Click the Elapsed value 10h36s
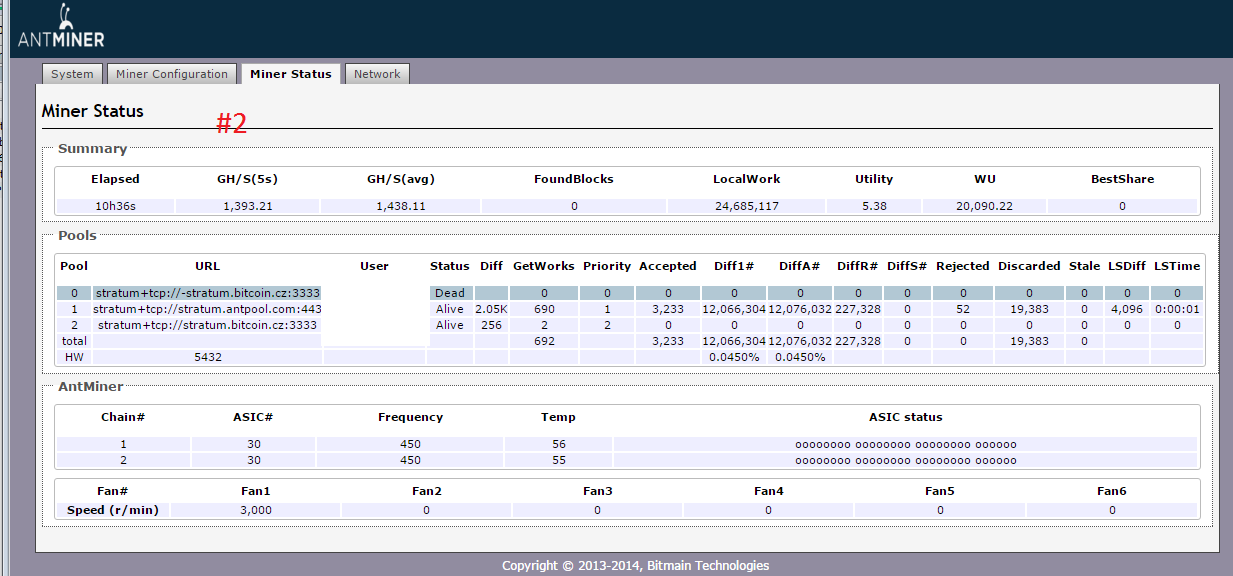Image resolution: width=1233 pixels, height=576 pixels. (115, 206)
